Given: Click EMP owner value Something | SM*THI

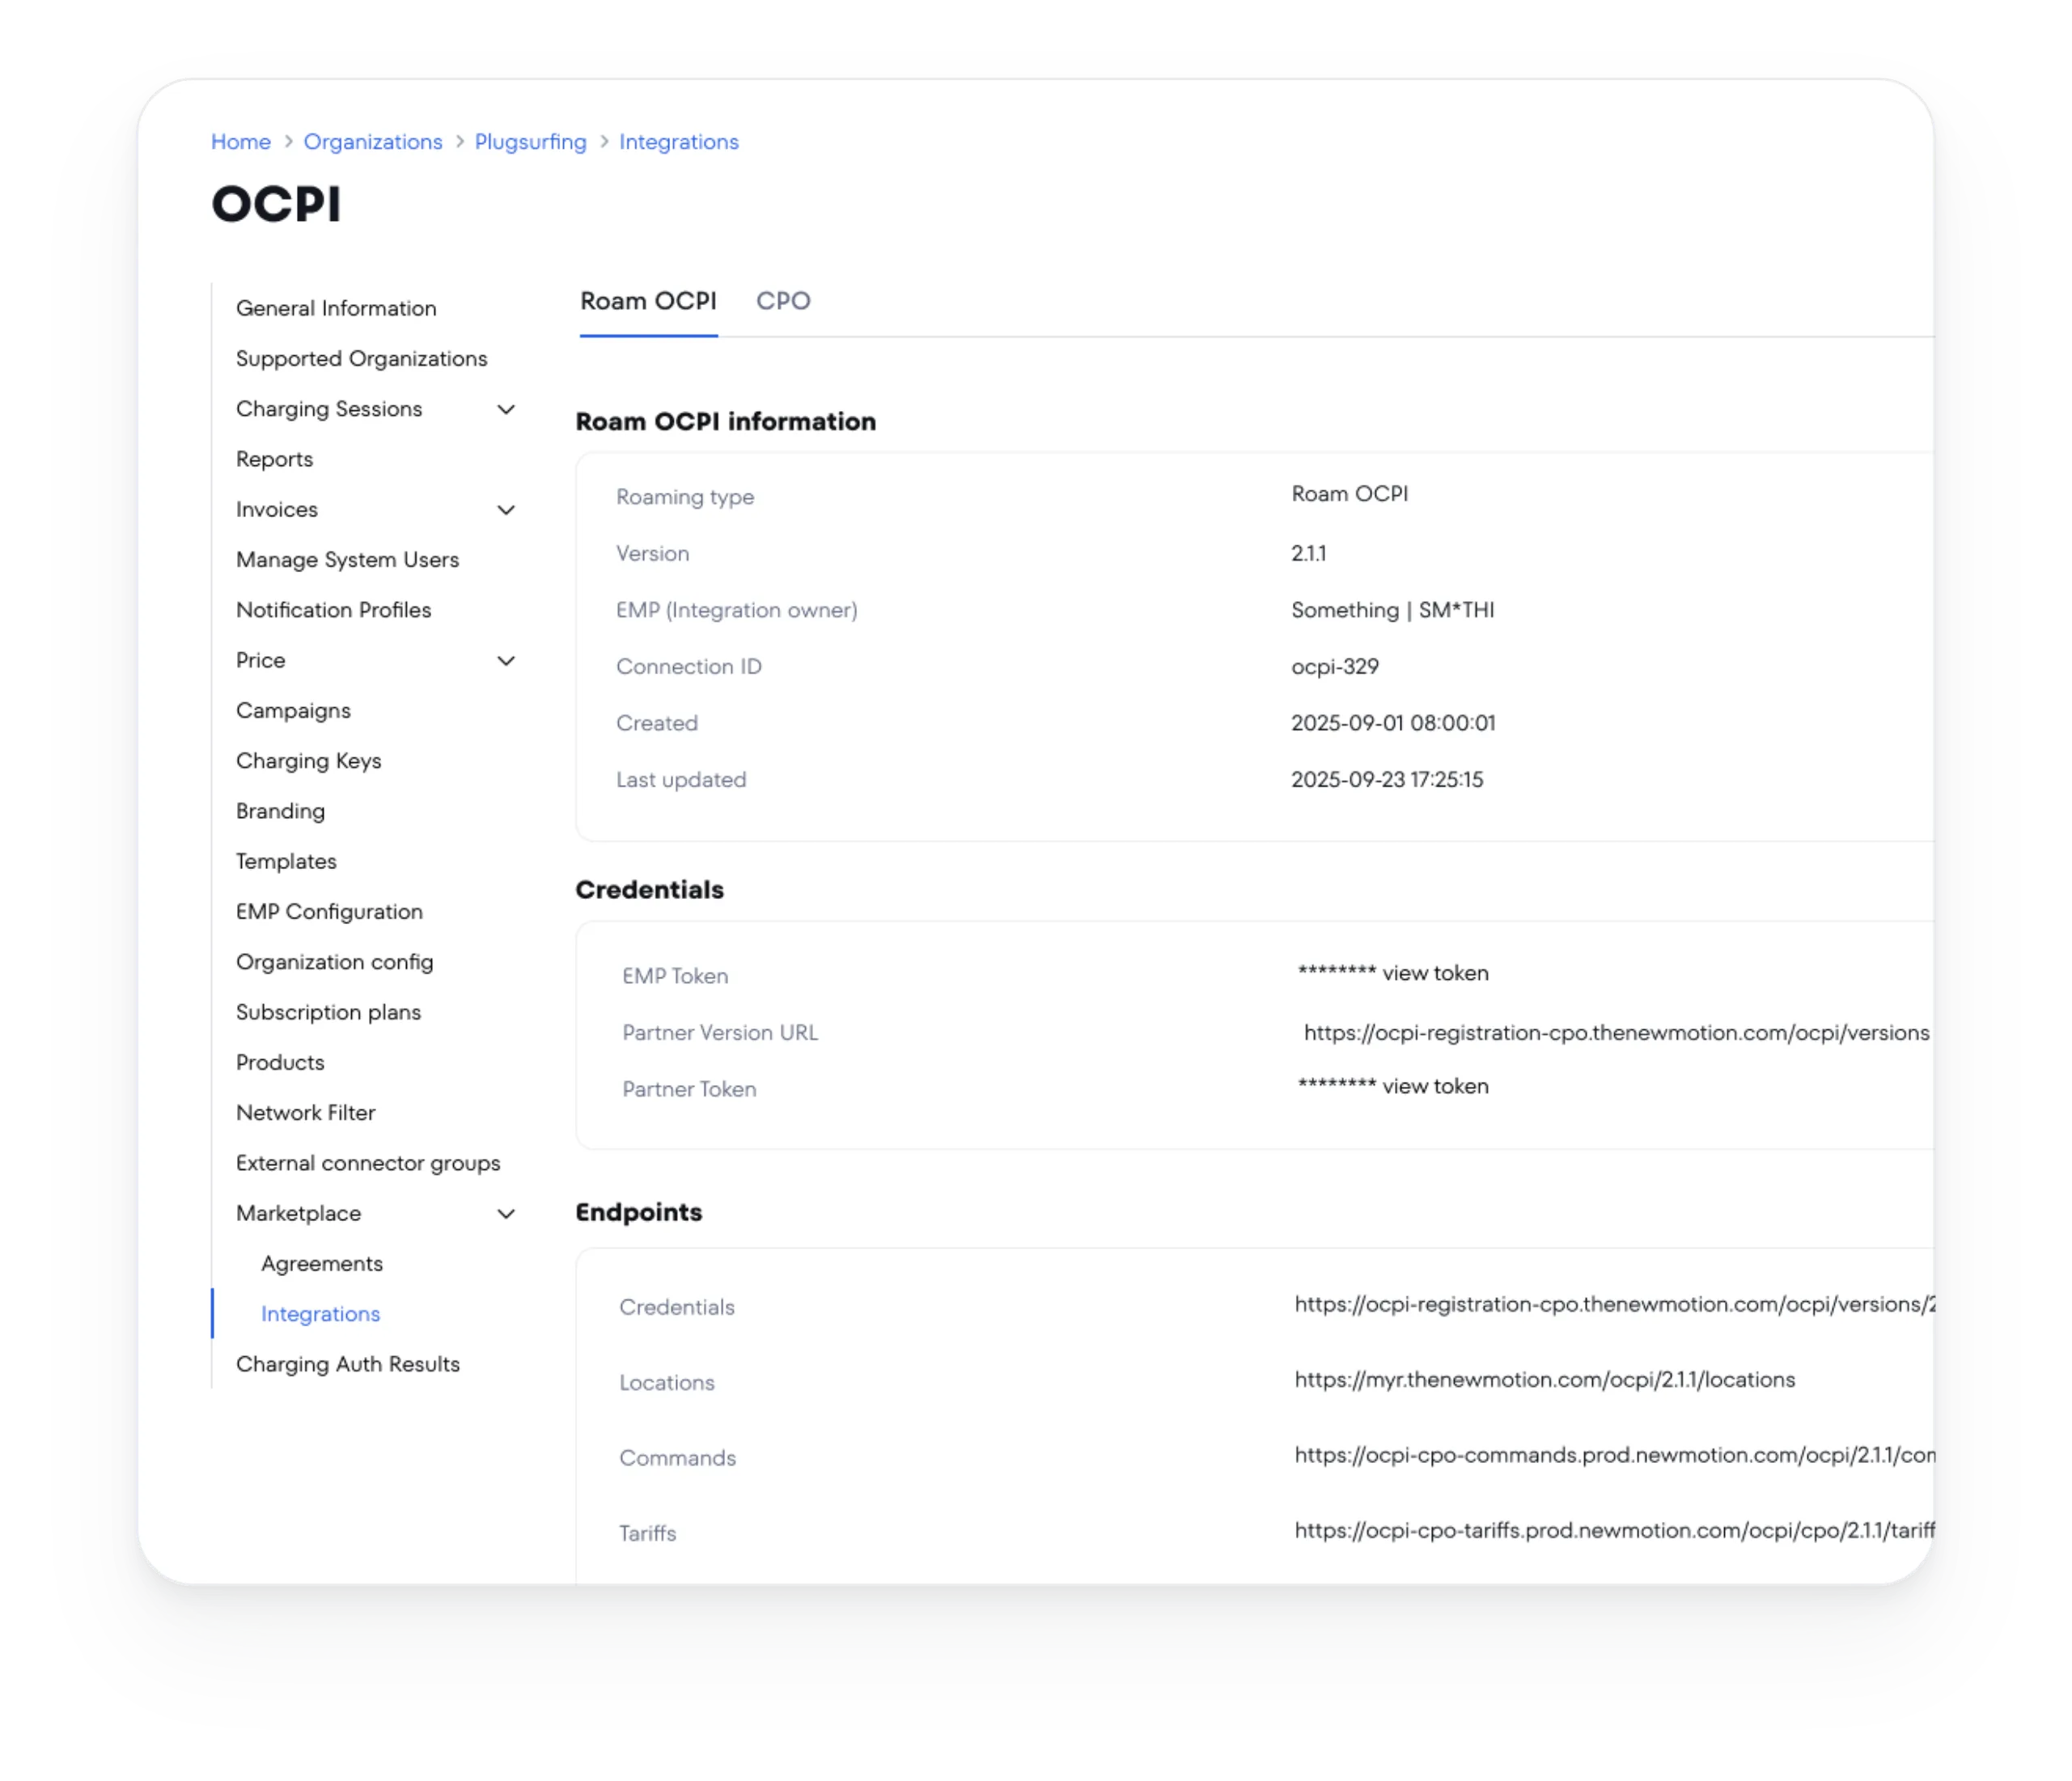Looking at the screenshot, I should 1392,610.
